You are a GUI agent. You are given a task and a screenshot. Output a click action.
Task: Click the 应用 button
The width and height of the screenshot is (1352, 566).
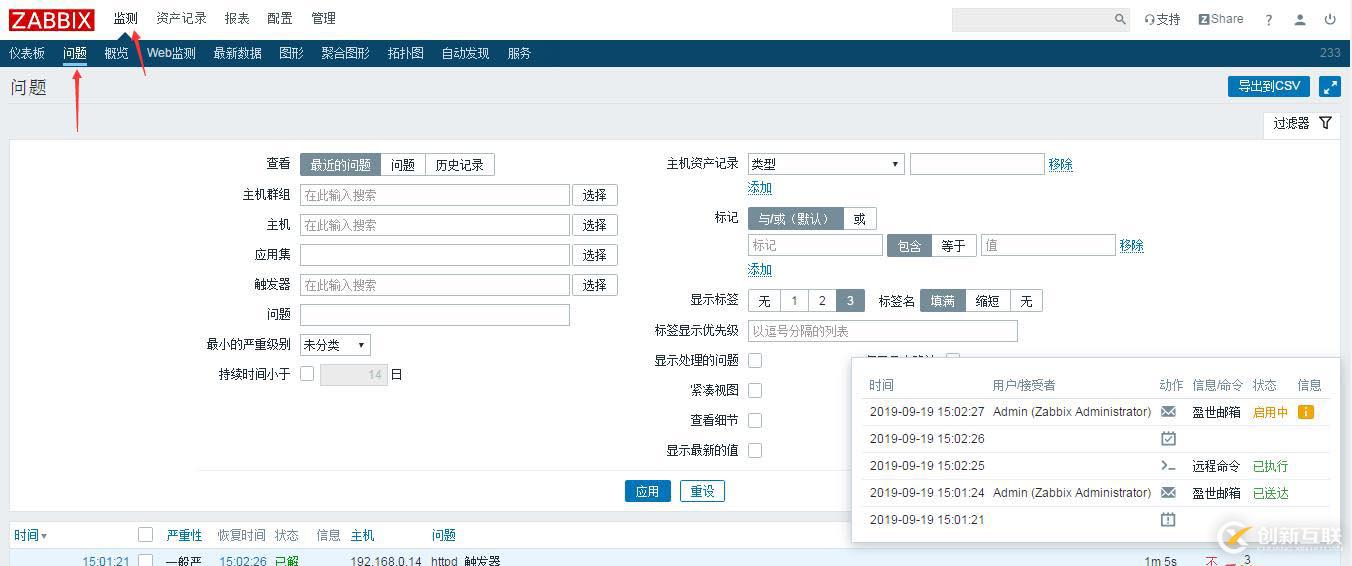click(648, 491)
